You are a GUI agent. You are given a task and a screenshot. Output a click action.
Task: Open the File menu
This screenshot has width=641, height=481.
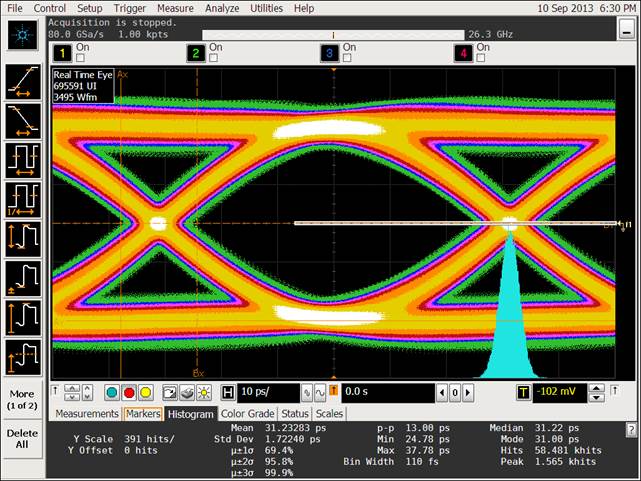[x=15, y=8]
